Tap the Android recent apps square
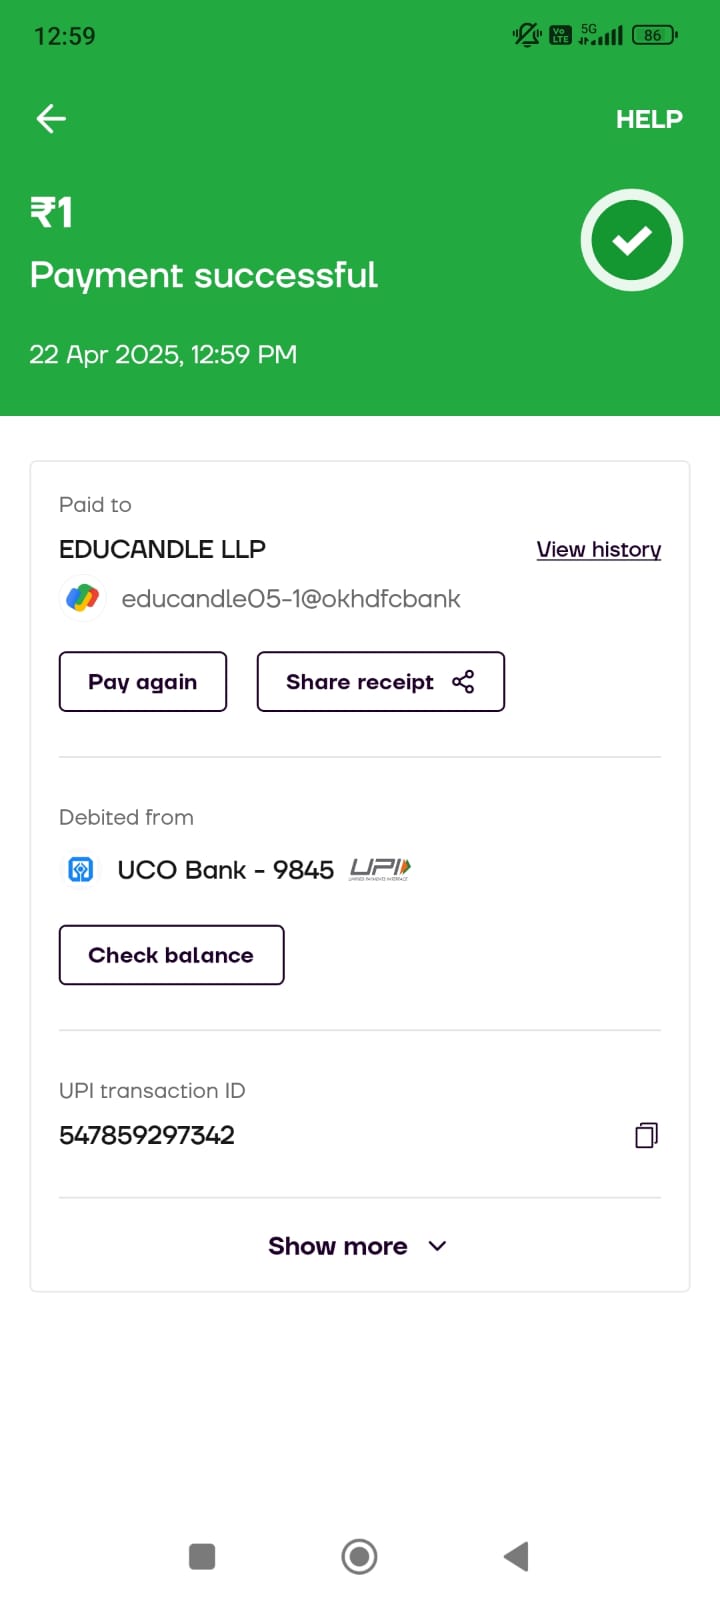 pyautogui.click(x=202, y=1556)
